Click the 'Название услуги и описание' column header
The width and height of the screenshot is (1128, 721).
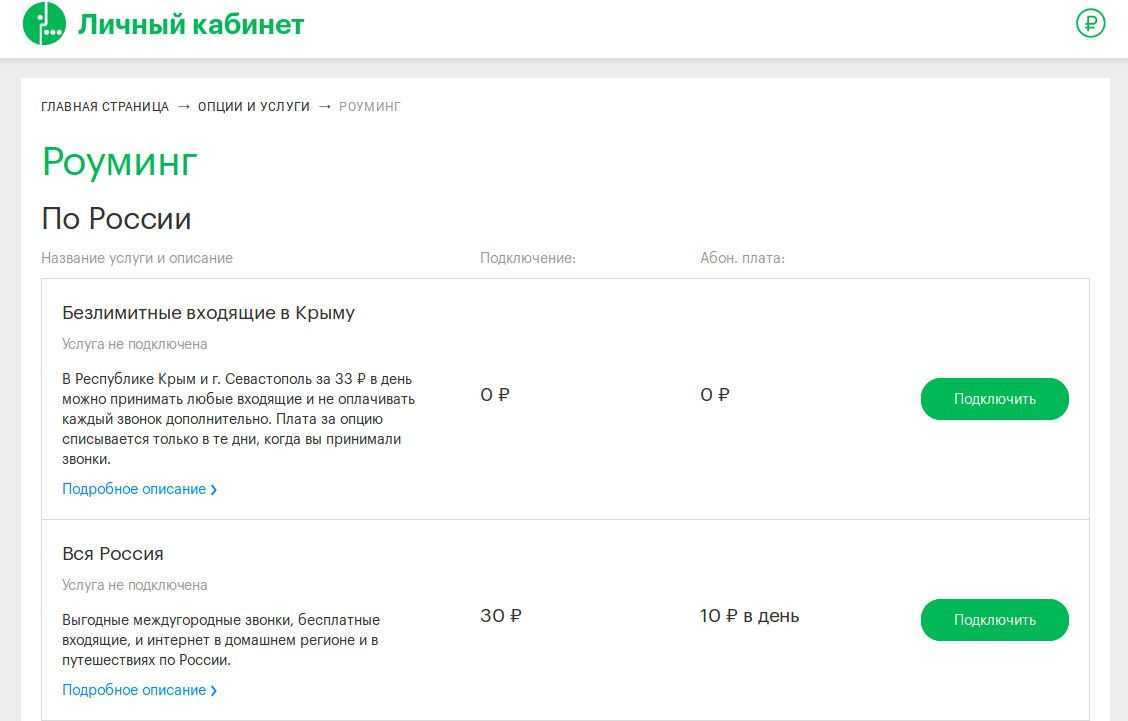click(137, 258)
